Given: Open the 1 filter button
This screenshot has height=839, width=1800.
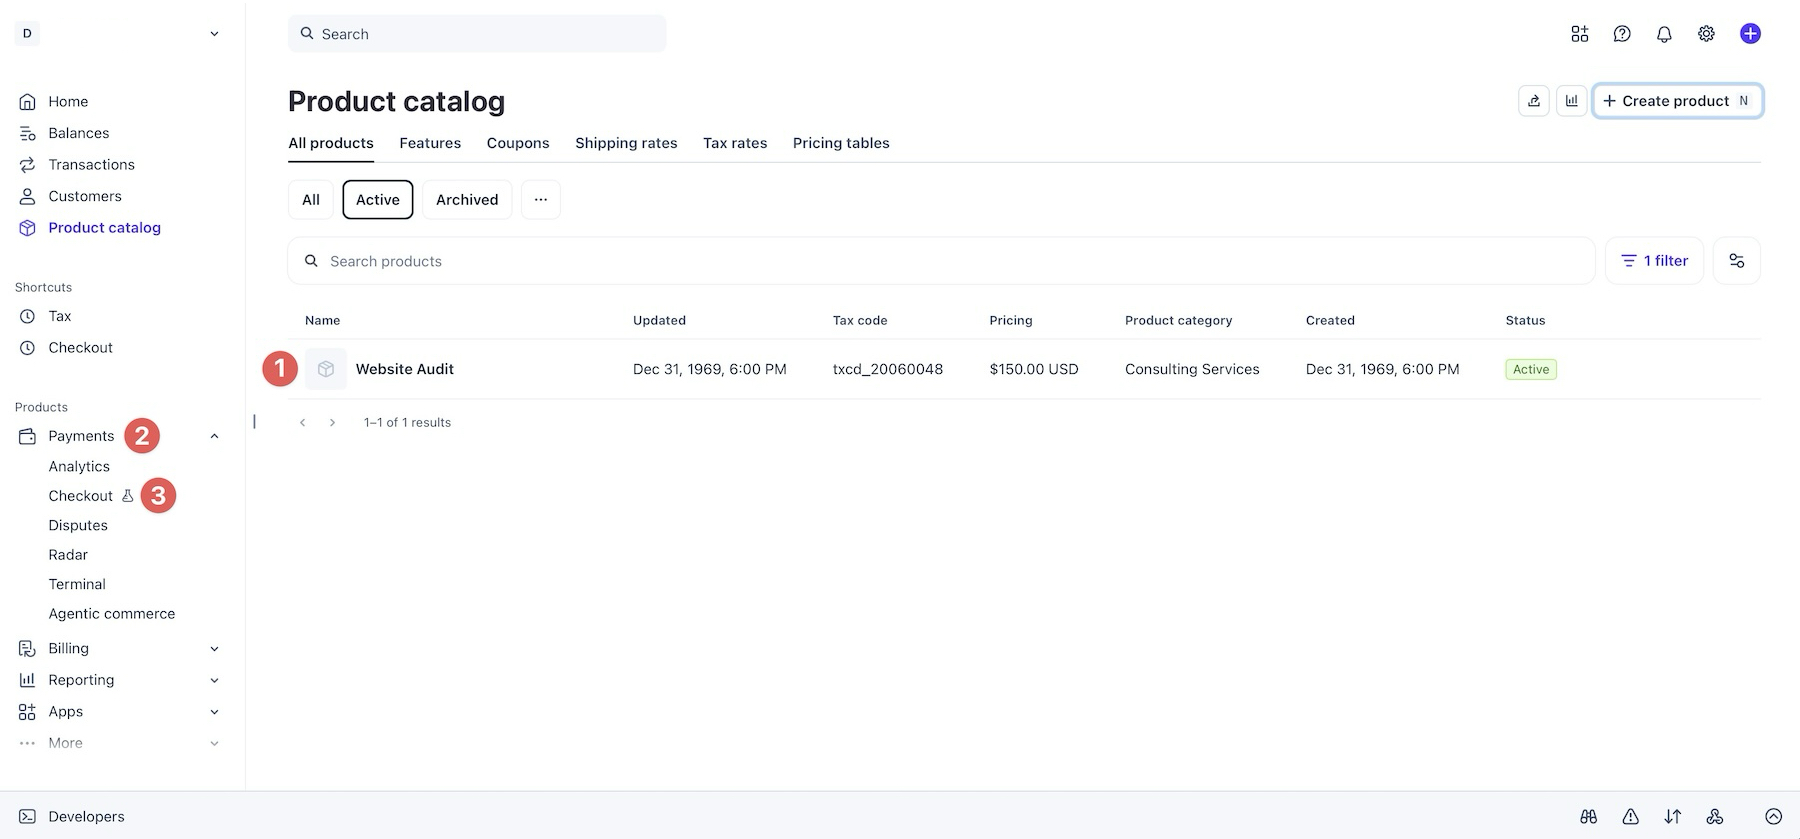Looking at the screenshot, I should click(x=1654, y=261).
